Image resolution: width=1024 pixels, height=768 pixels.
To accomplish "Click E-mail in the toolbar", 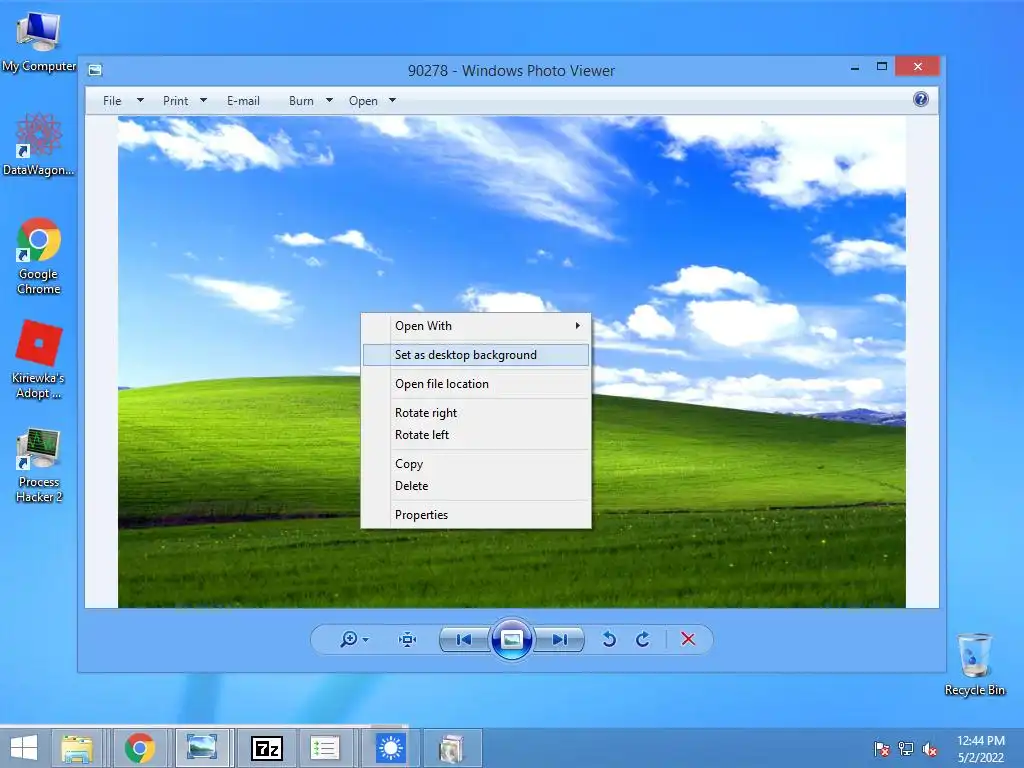I will point(244,101).
